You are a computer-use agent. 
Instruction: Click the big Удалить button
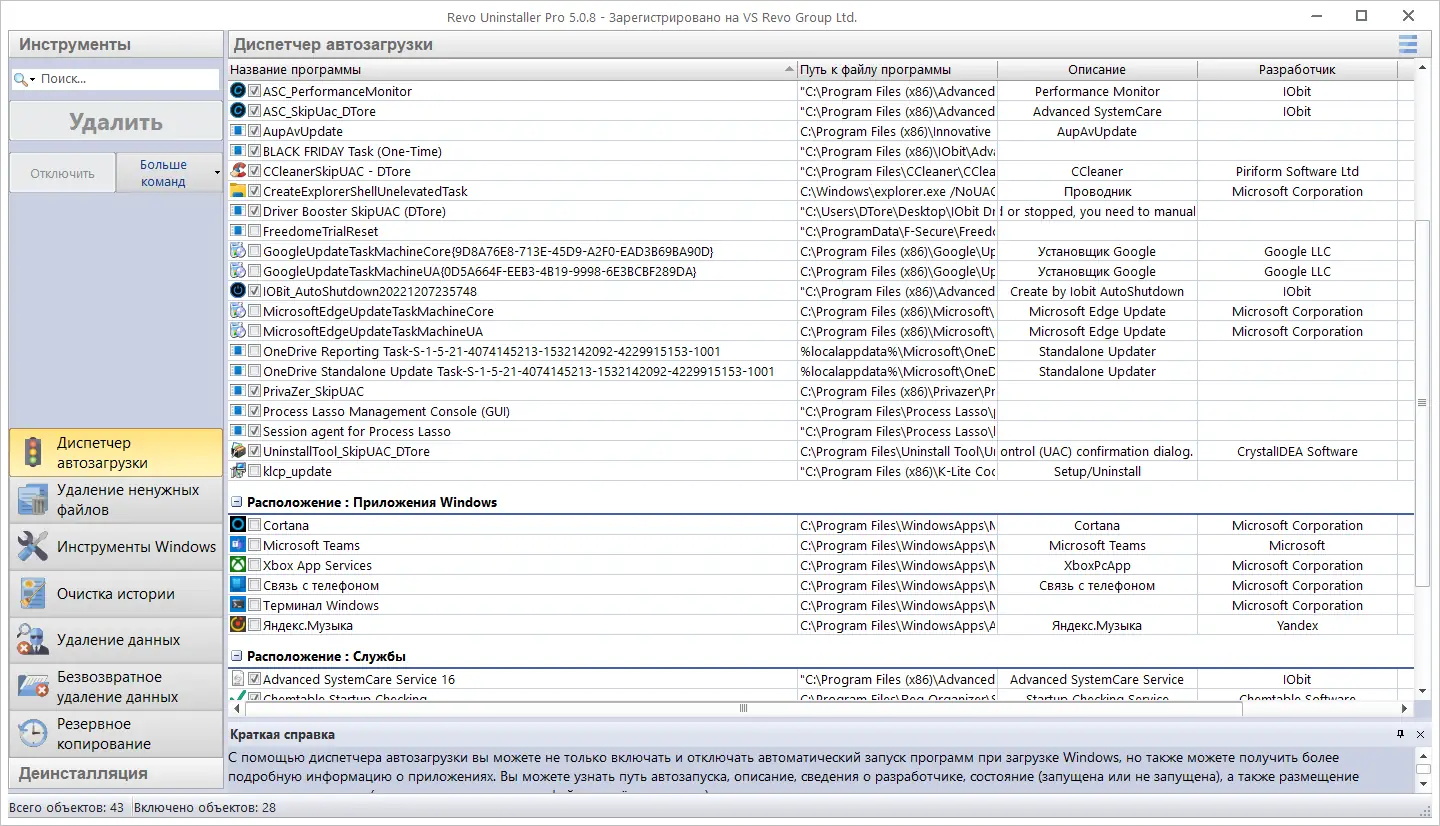click(x=116, y=122)
